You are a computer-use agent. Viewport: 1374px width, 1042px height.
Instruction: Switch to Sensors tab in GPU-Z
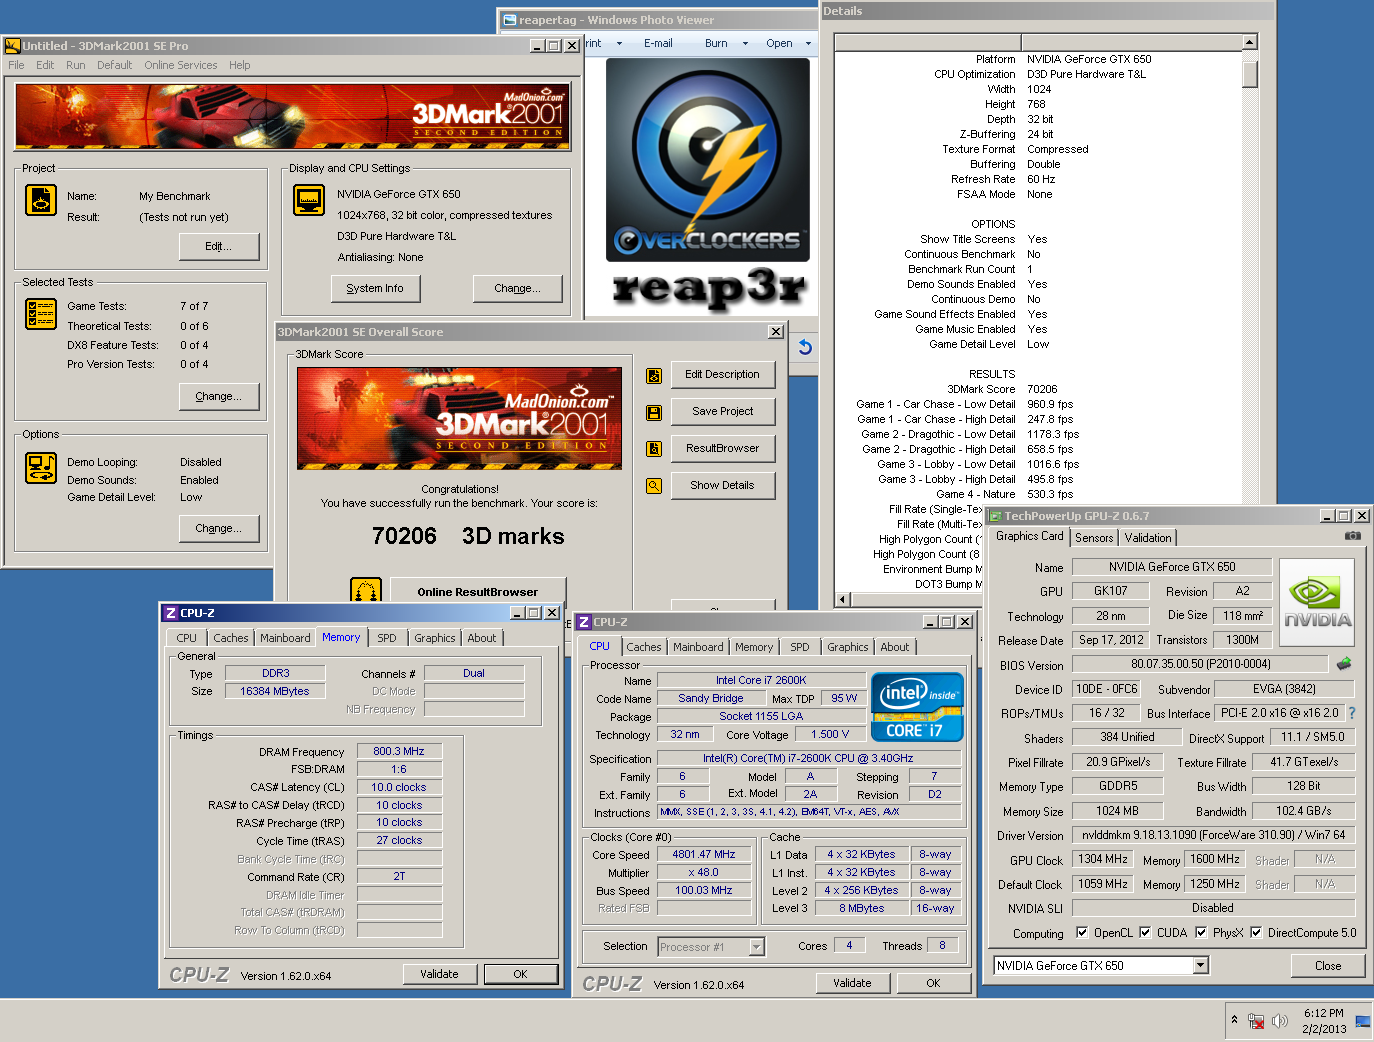tap(1094, 538)
